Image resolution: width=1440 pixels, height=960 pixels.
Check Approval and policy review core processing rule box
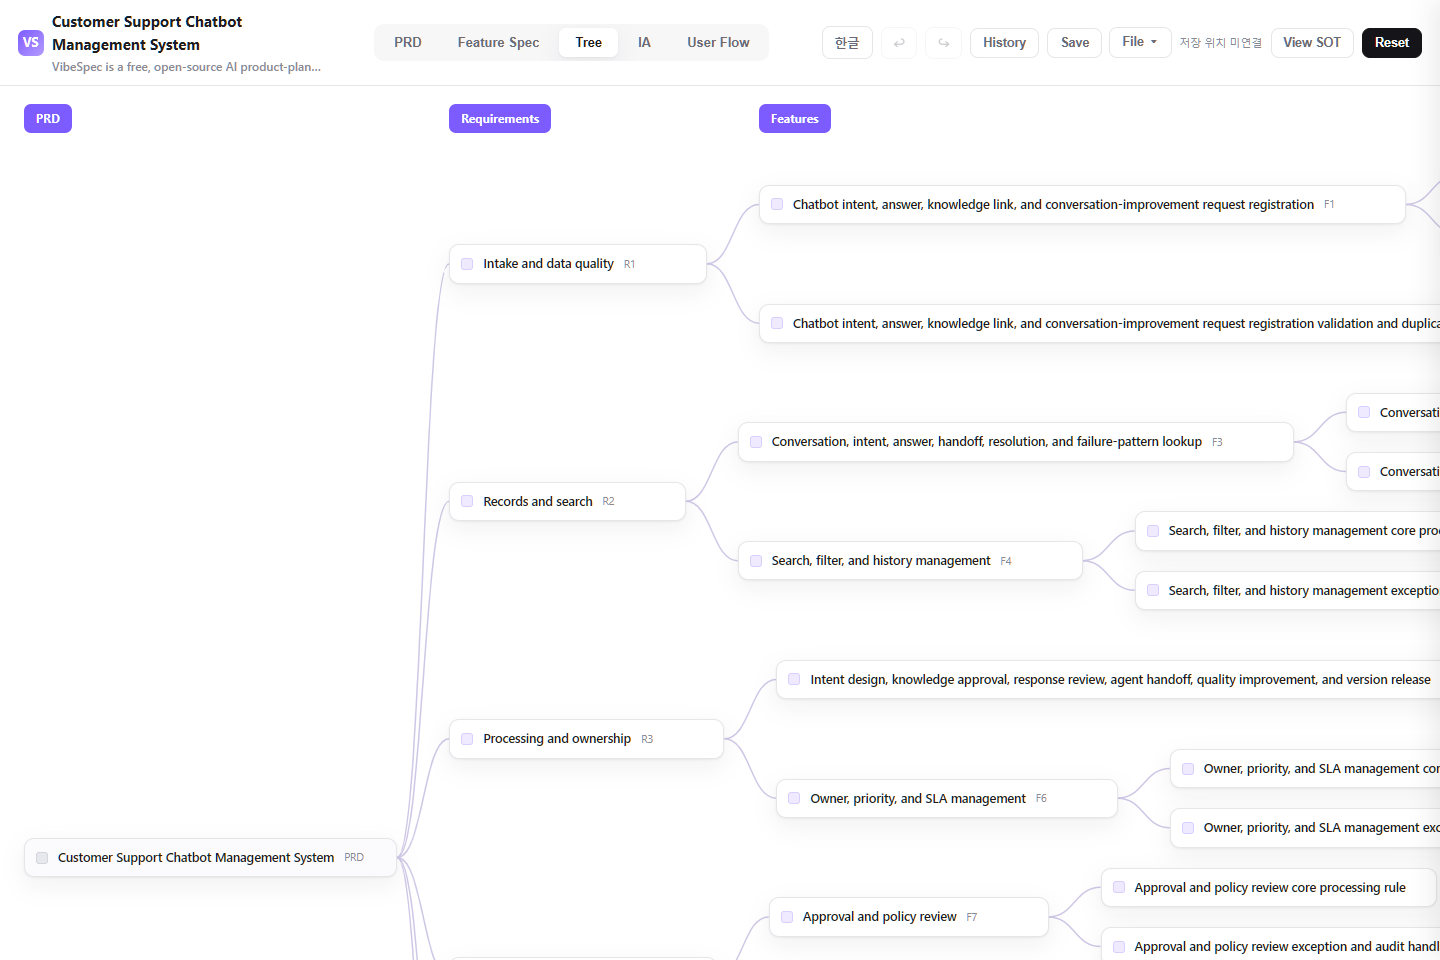(x=1119, y=887)
